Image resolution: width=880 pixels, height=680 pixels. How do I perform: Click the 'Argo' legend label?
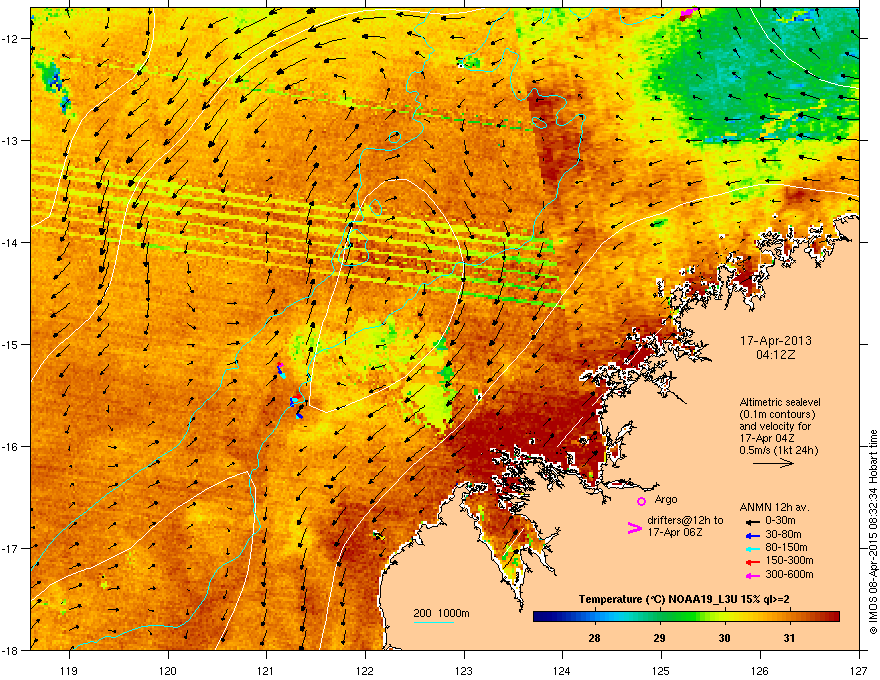666,499
